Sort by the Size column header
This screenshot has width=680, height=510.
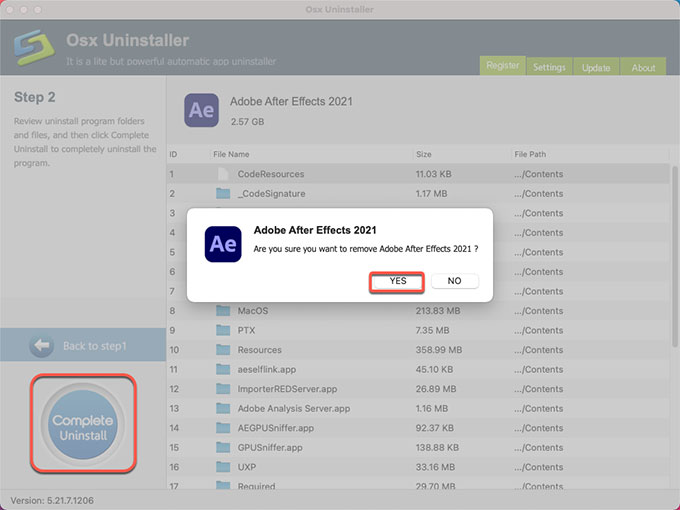[424, 154]
